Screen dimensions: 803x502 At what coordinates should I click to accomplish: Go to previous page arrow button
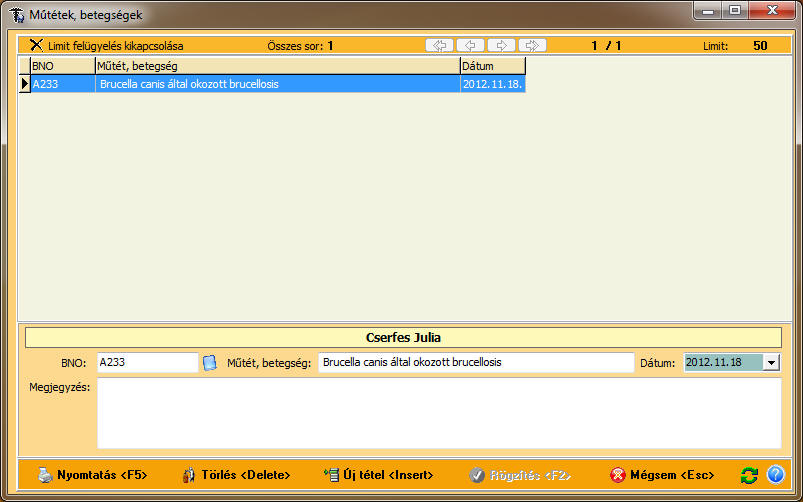tap(470, 46)
